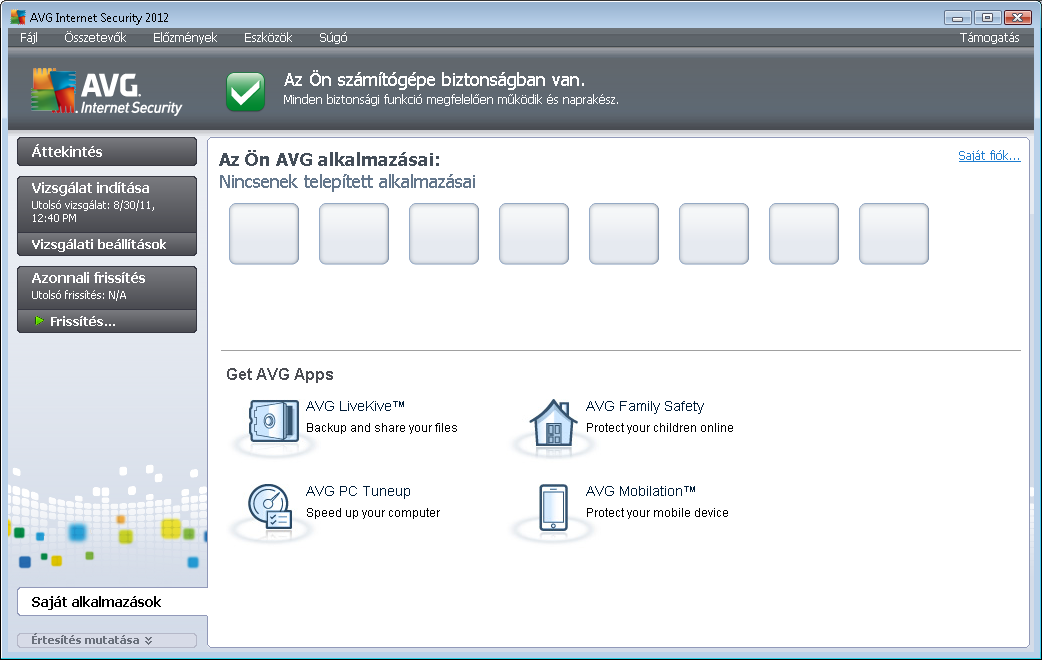Open the Fájl menu

[29, 38]
